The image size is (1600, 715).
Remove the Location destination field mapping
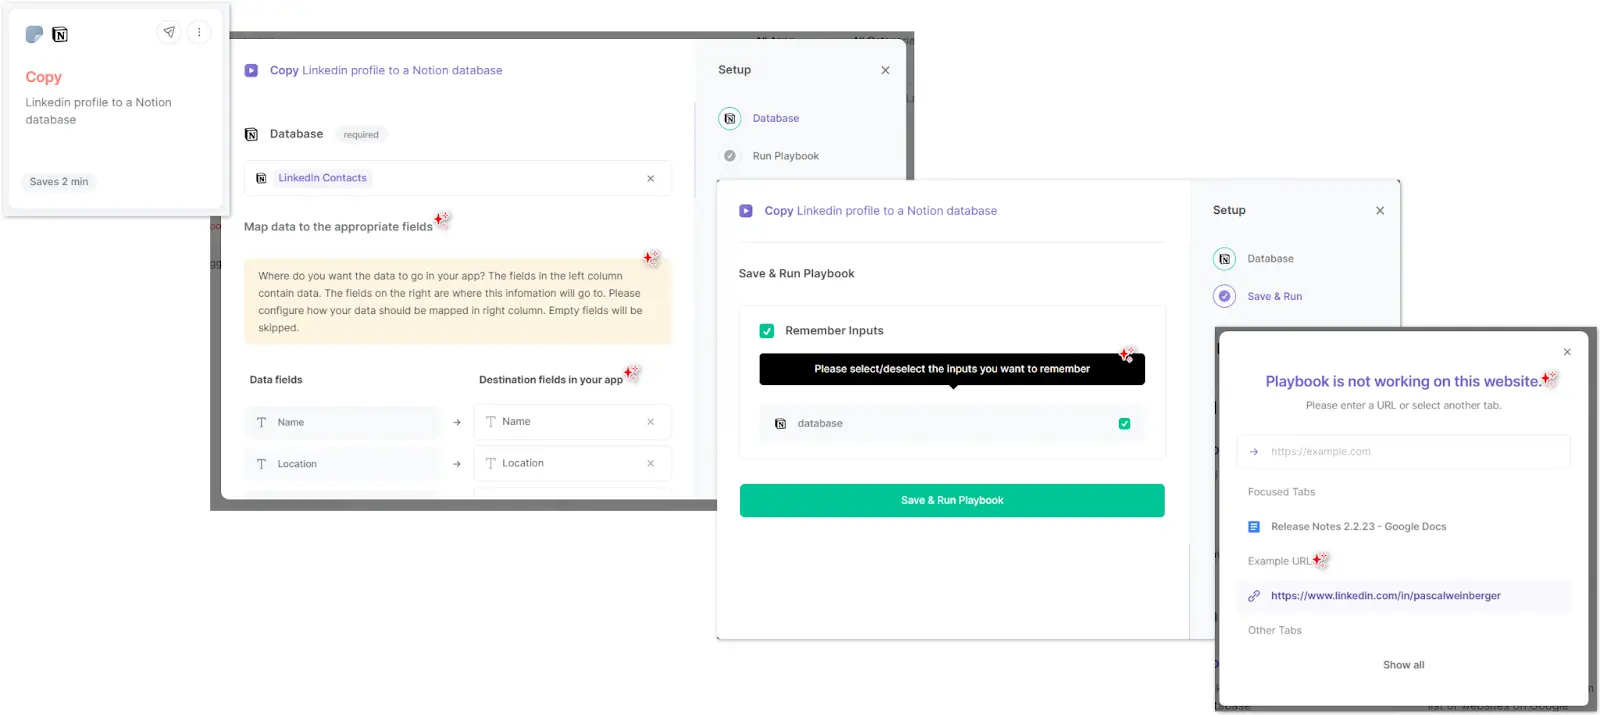tap(651, 463)
